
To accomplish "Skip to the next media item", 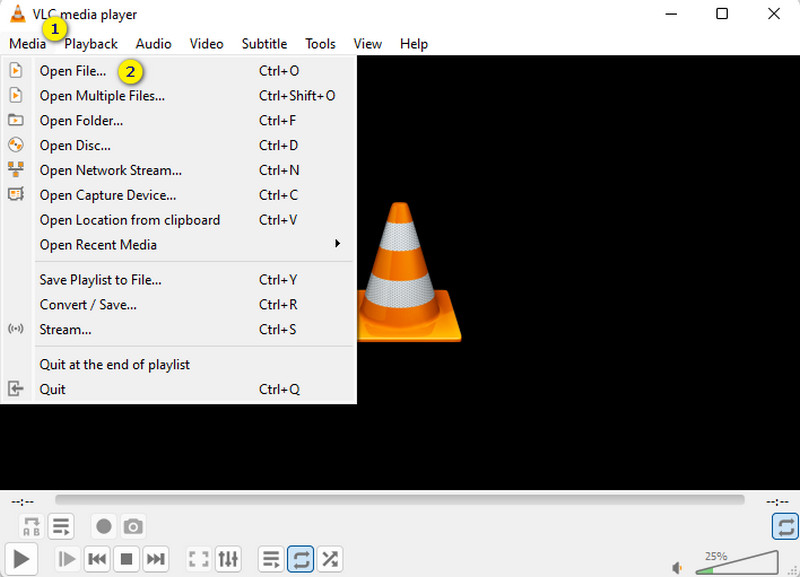I will (x=155, y=559).
